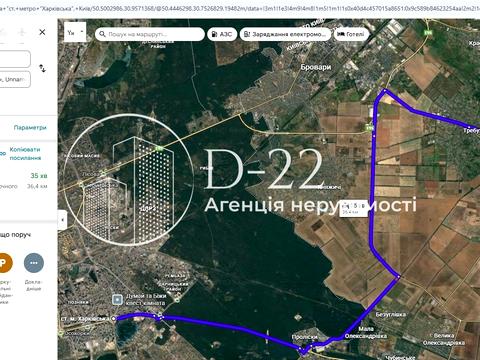The height and width of the screenshot is (360, 480).
Task: Click the Мала Олександрівка label
Action: [366, 332]
